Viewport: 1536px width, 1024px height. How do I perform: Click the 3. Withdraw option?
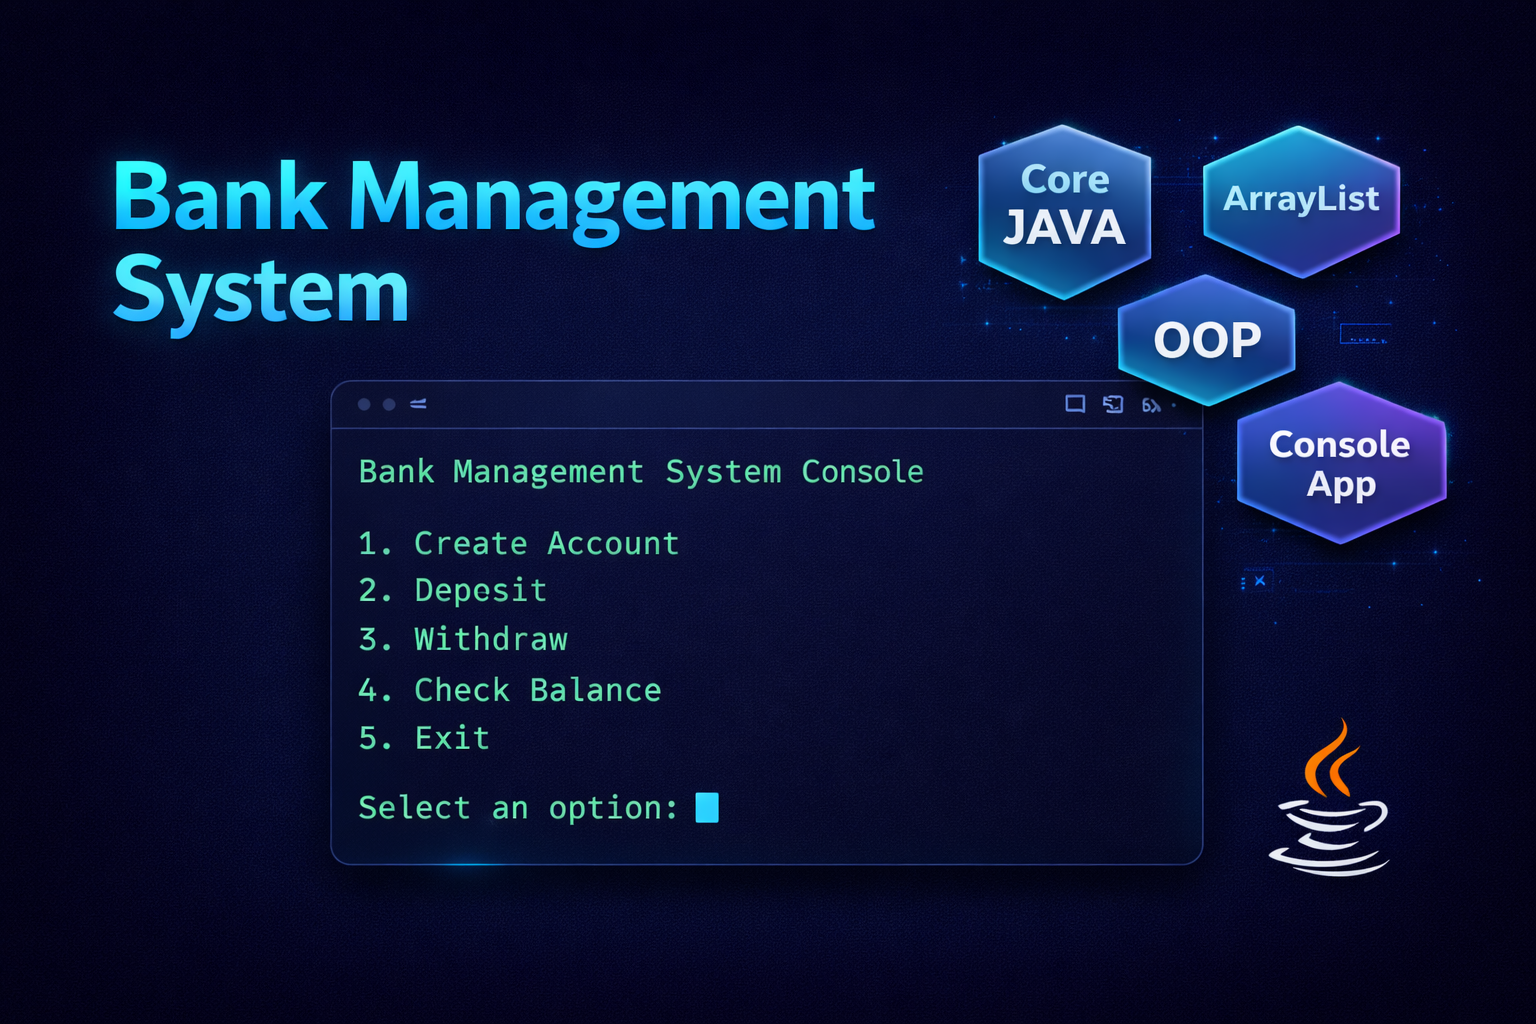coord(463,639)
